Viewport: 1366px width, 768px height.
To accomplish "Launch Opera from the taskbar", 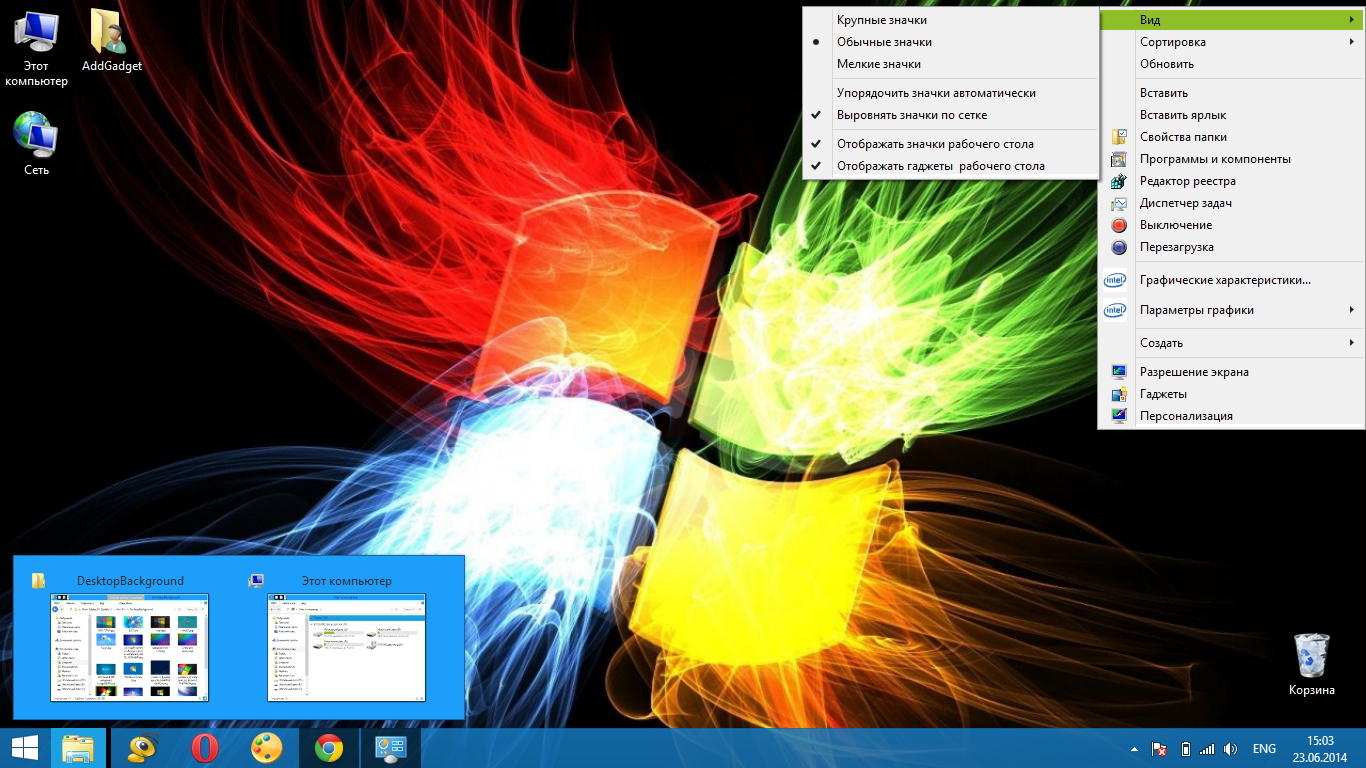I will point(205,748).
